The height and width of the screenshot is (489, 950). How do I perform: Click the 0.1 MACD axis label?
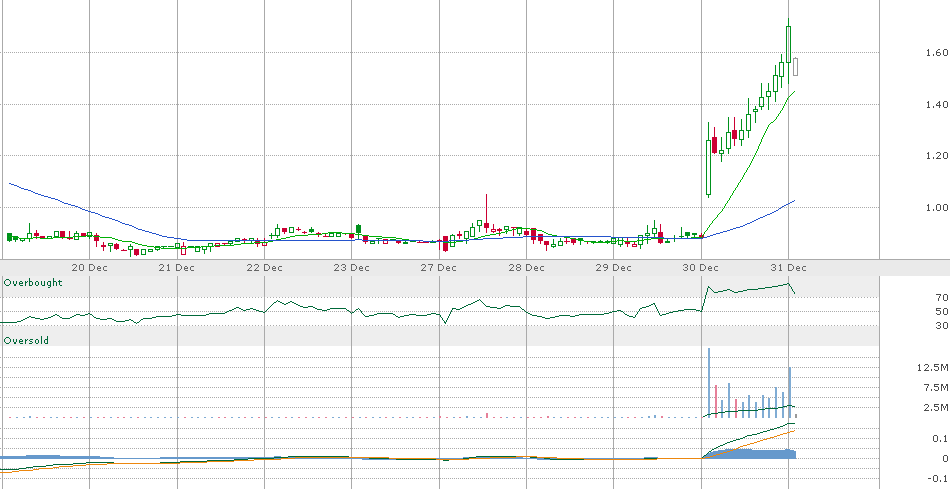(x=941, y=439)
